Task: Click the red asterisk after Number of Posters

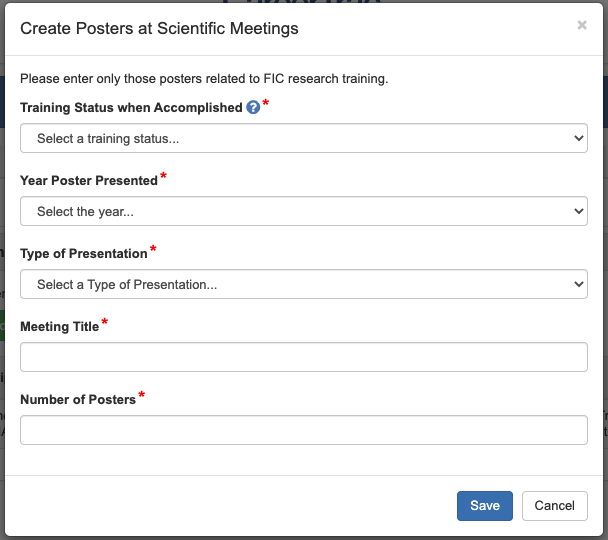Action: tap(142, 397)
